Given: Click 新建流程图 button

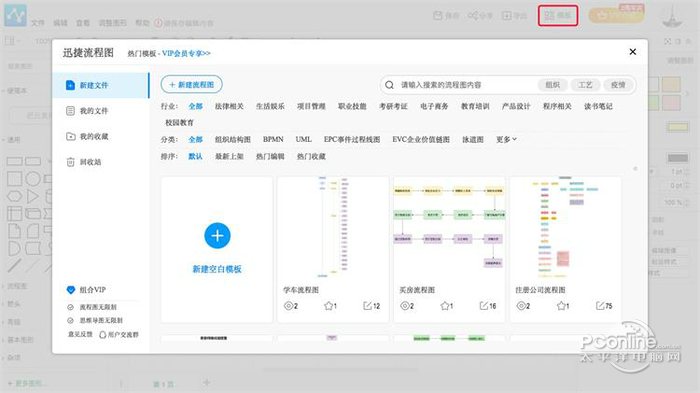Looking at the screenshot, I should [192, 84].
